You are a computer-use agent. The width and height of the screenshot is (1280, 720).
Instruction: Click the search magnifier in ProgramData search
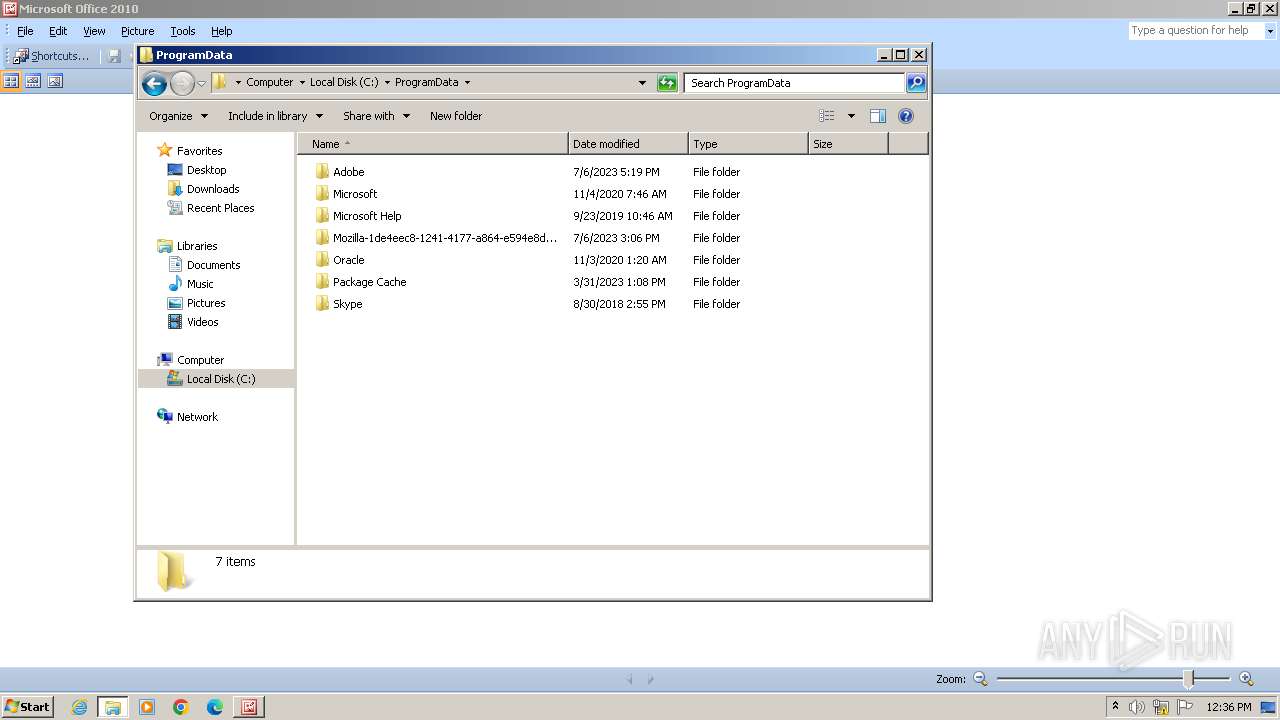[x=916, y=83]
